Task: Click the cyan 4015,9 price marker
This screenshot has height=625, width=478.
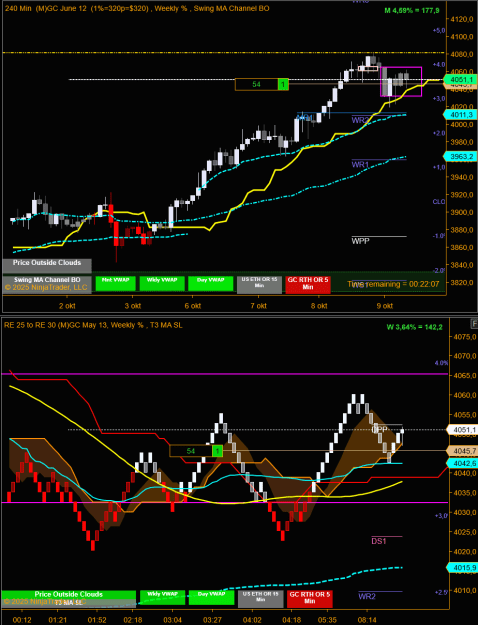Action: coord(461,567)
